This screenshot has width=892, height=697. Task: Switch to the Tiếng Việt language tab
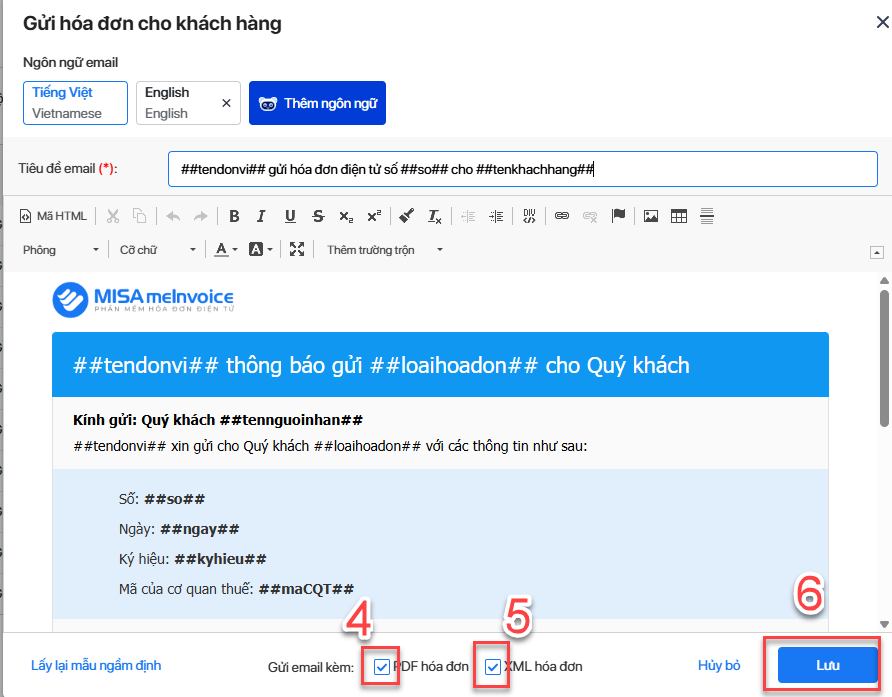click(x=76, y=103)
